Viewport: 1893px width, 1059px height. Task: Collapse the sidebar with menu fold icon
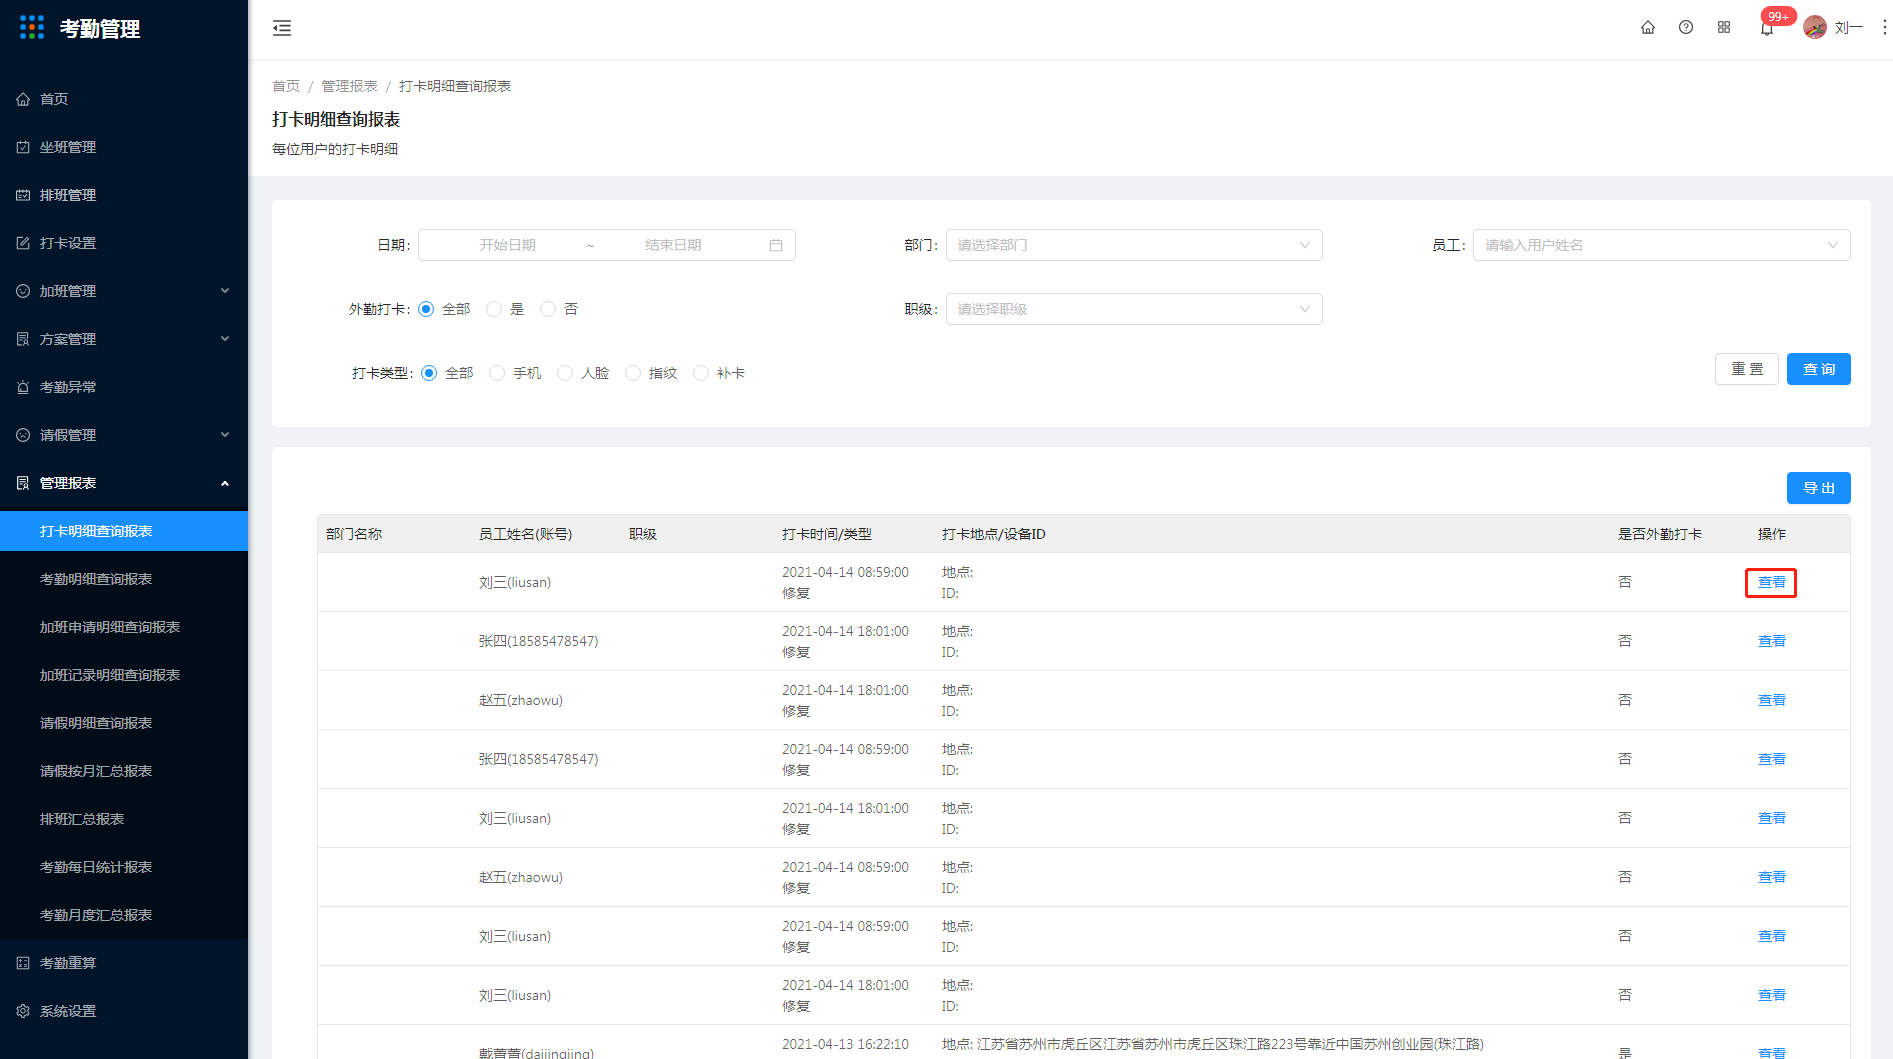tap(282, 28)
